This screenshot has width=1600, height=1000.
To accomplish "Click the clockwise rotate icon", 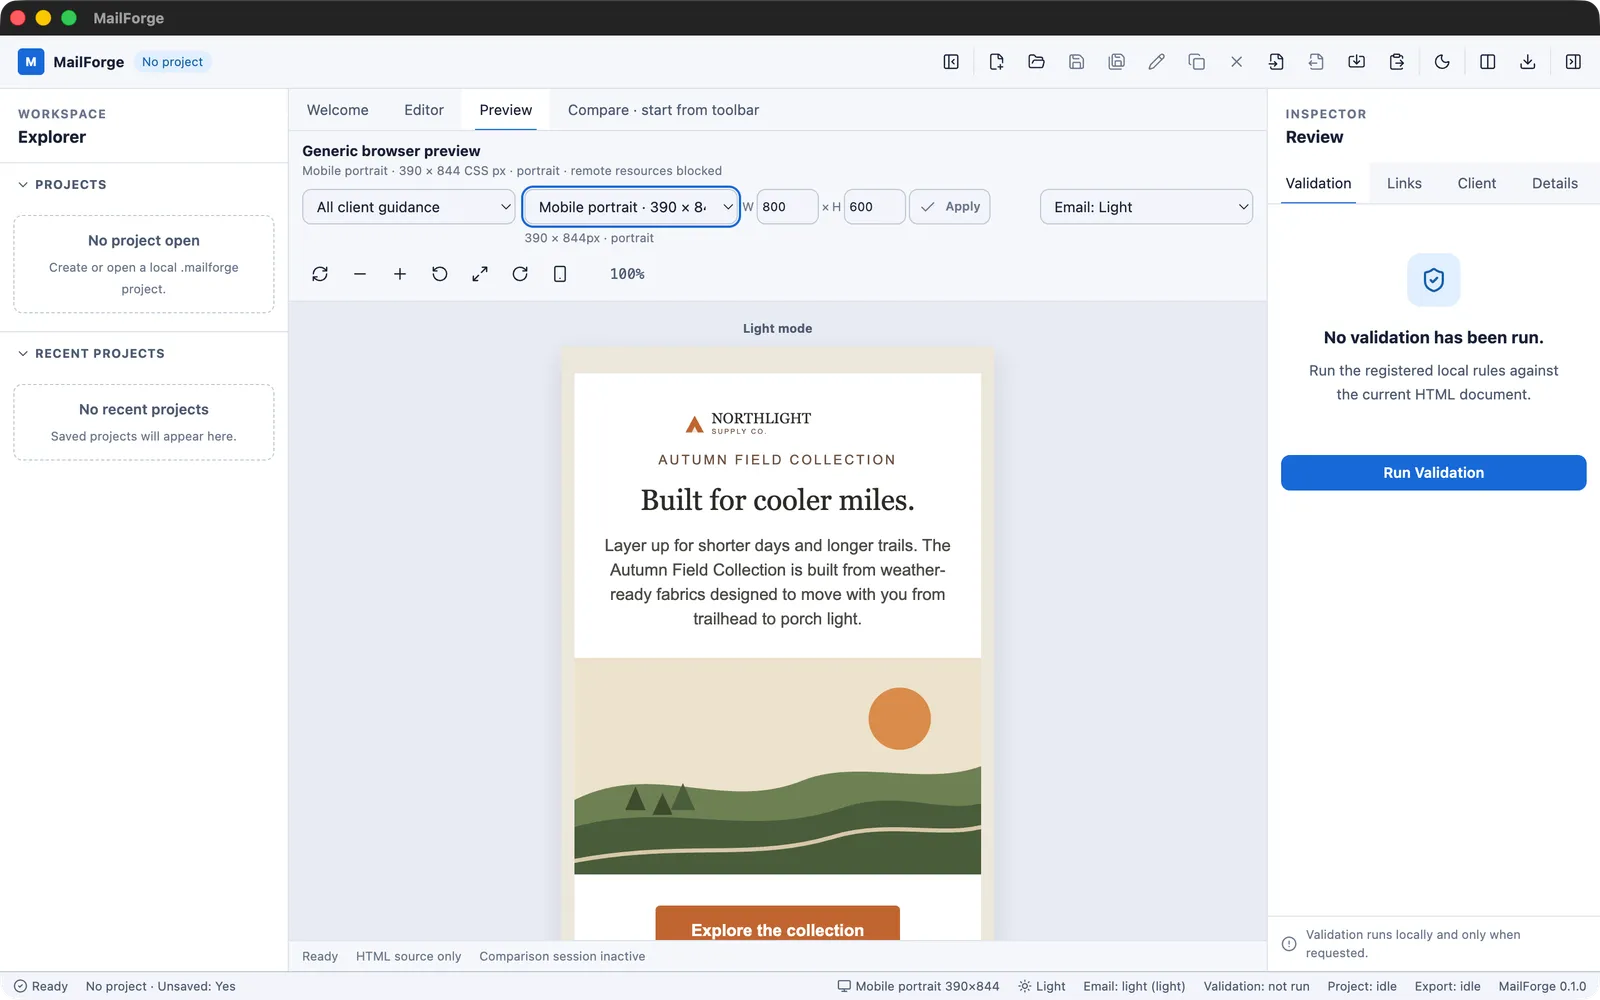I will (520, 274).
